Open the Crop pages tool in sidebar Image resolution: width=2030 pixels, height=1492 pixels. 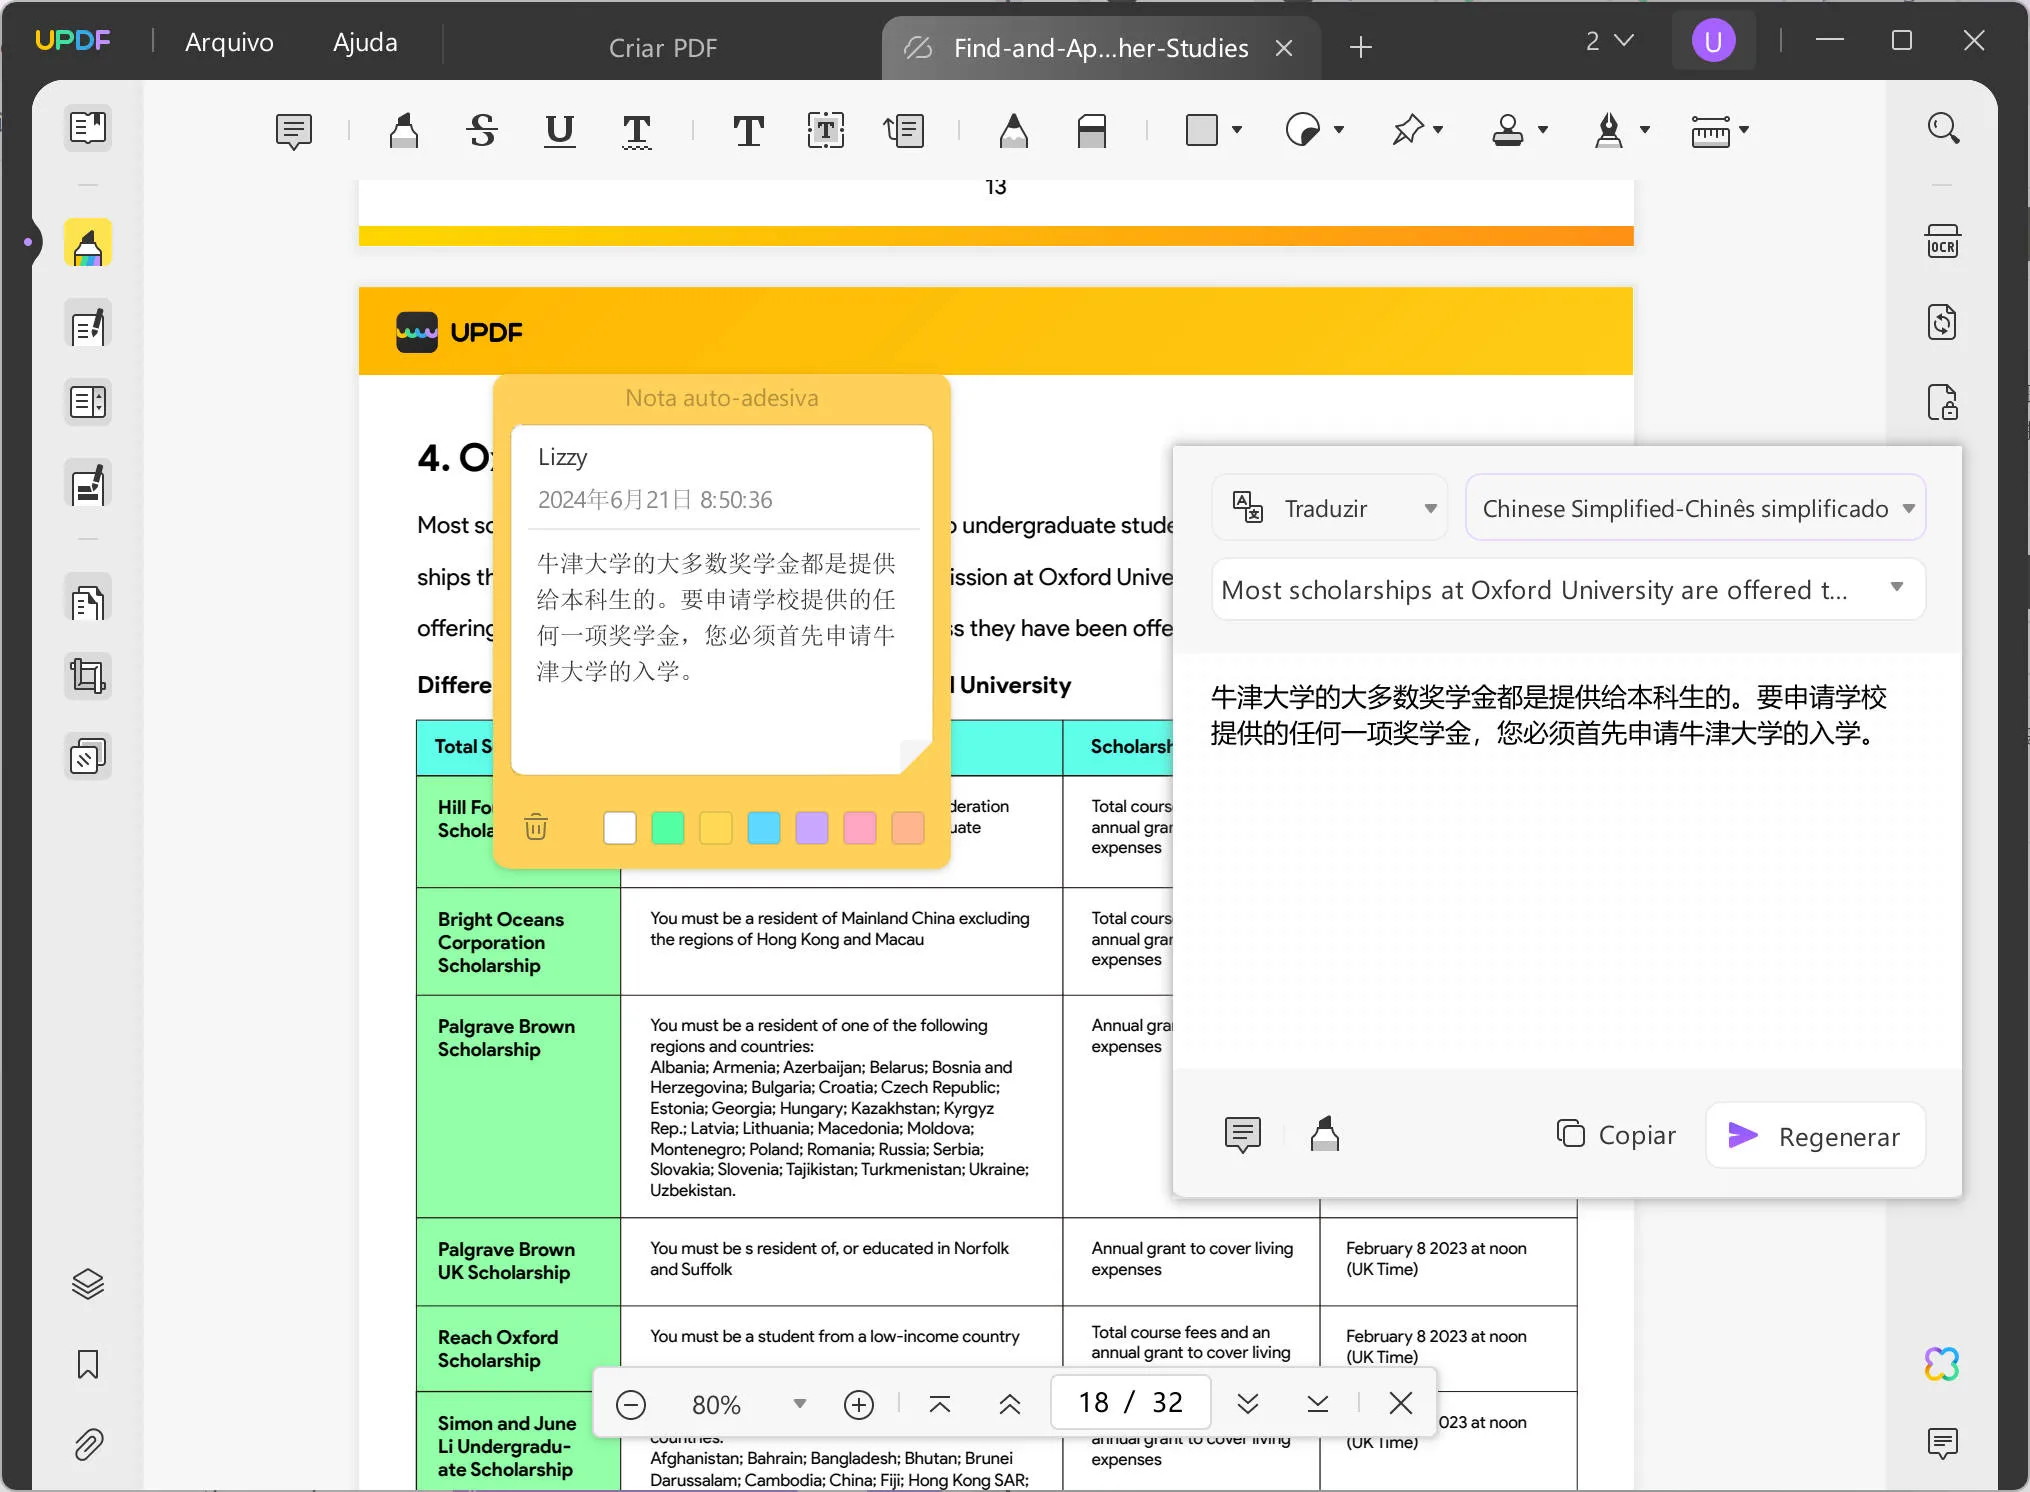[88, 677]
